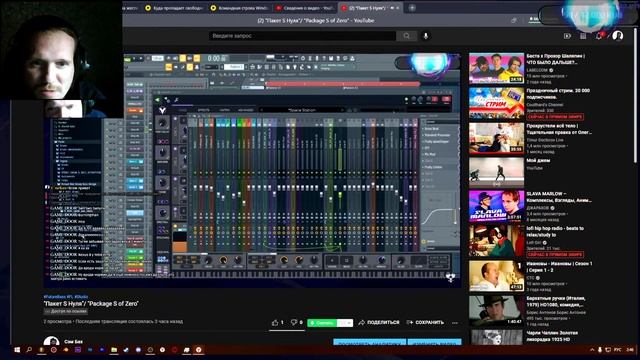
Task: Open more actions three-dot menu under video
Action: [x=455, y=322]
